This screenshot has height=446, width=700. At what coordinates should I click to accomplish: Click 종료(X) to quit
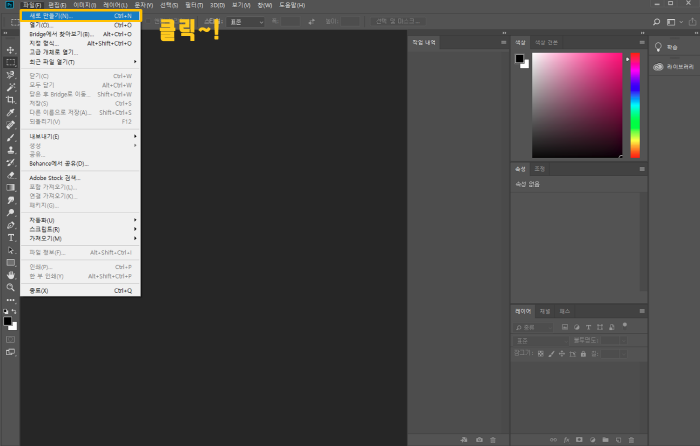[x=80, y=291]
